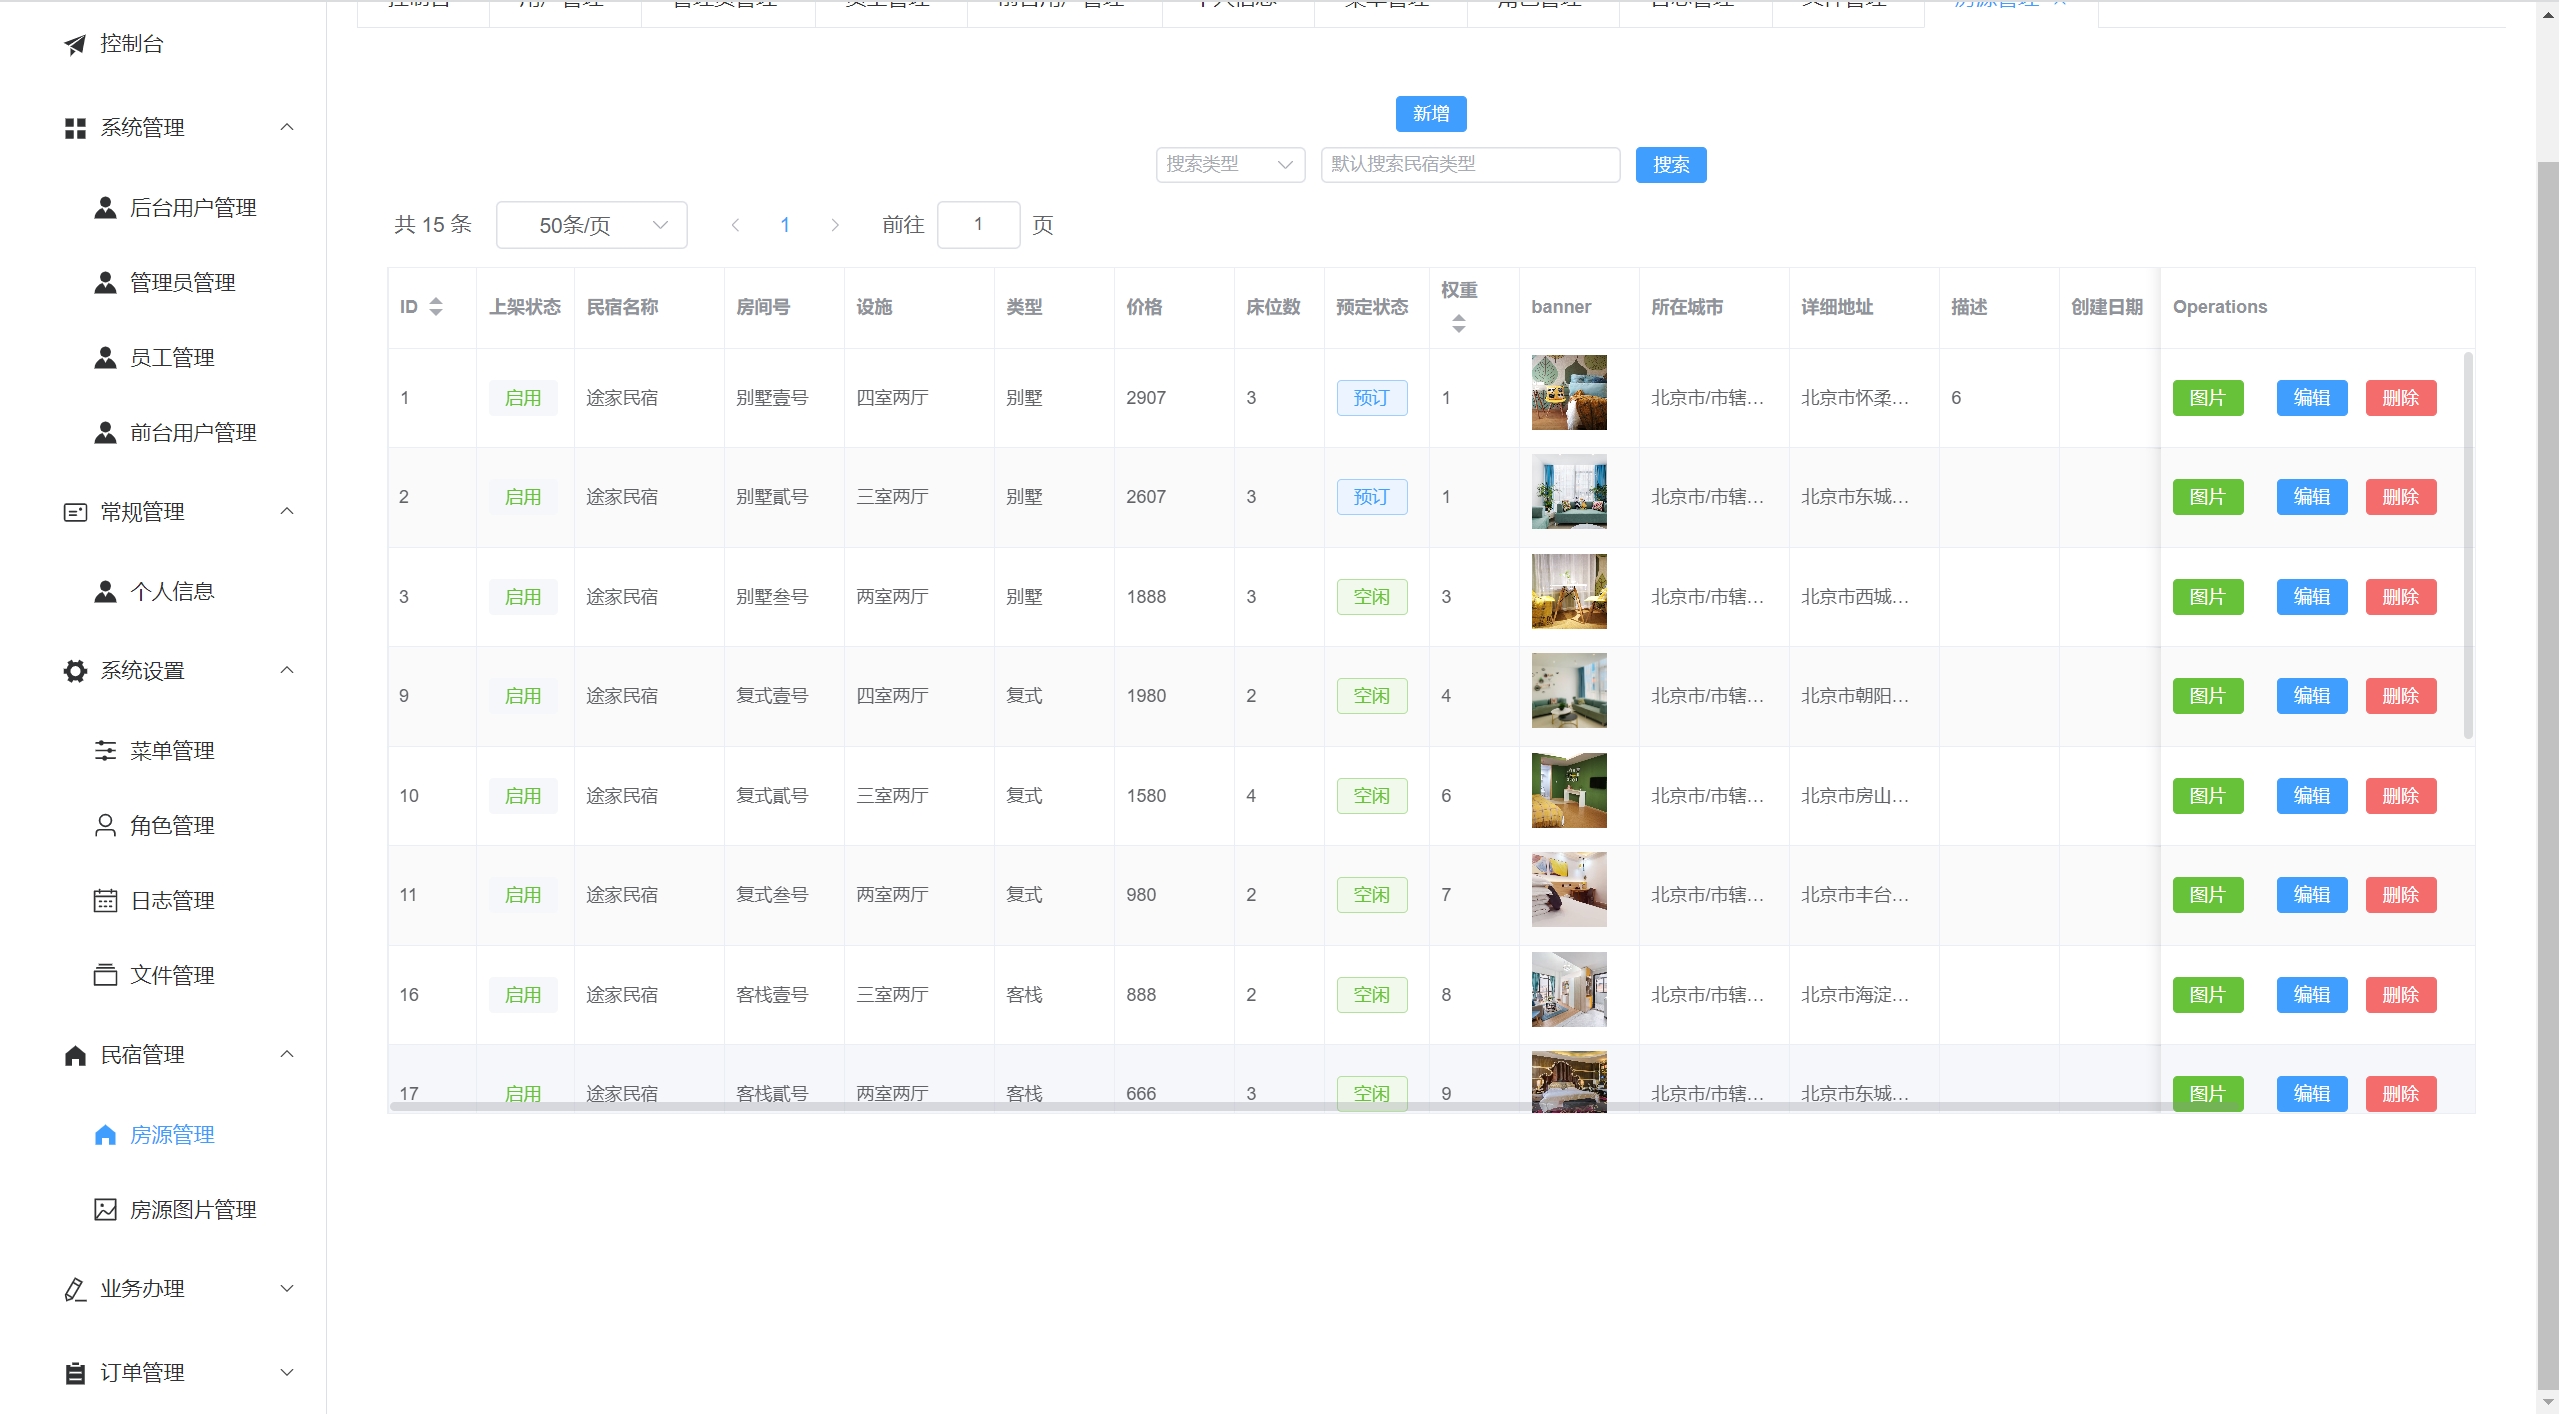Open the 搜索类型 dropdown
Image resolution: width=2559 pixels, height=1414 pixels.
[x=1230, y=165]
